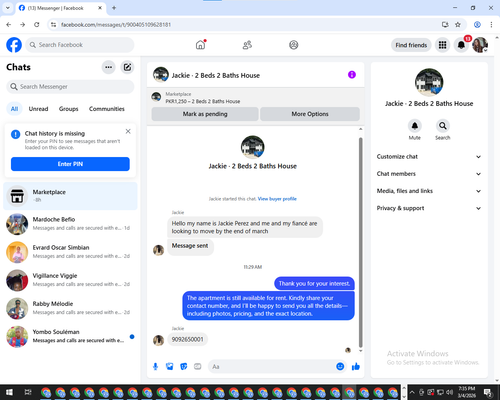The width and height of the screenshot is (500, 400).
Task: Search in conversation with magnifier icon
Action: (443, 126)
